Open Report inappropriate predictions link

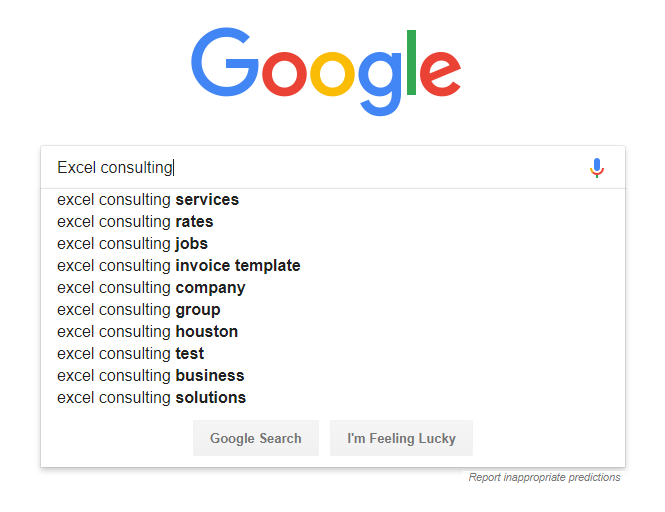pyautogui.click(x=544, y=477)
